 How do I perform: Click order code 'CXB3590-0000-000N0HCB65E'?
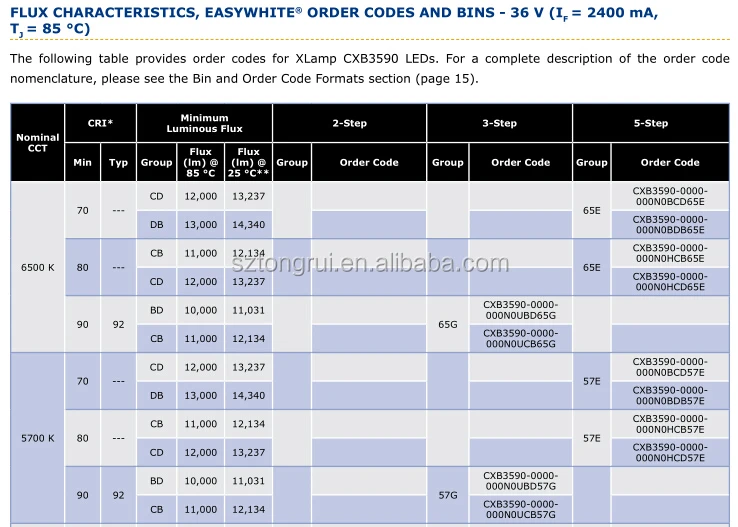point(670,253)
